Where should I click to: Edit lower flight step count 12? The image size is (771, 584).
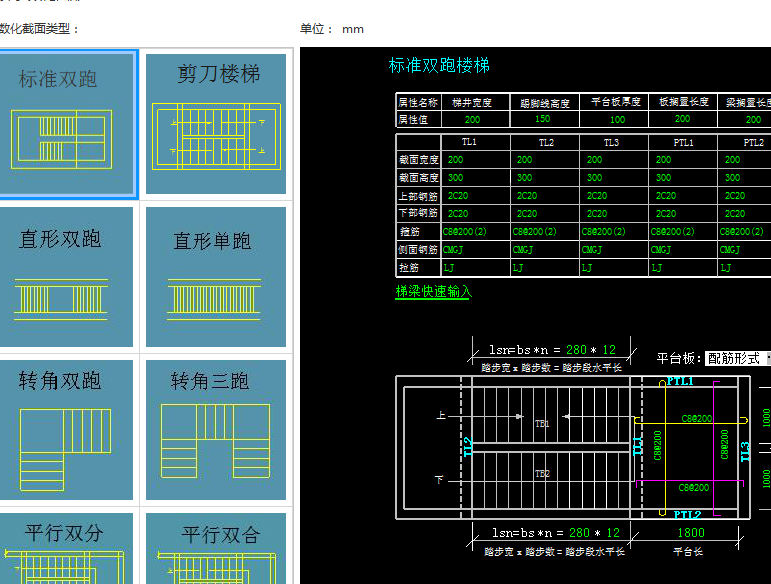[613, 533]
